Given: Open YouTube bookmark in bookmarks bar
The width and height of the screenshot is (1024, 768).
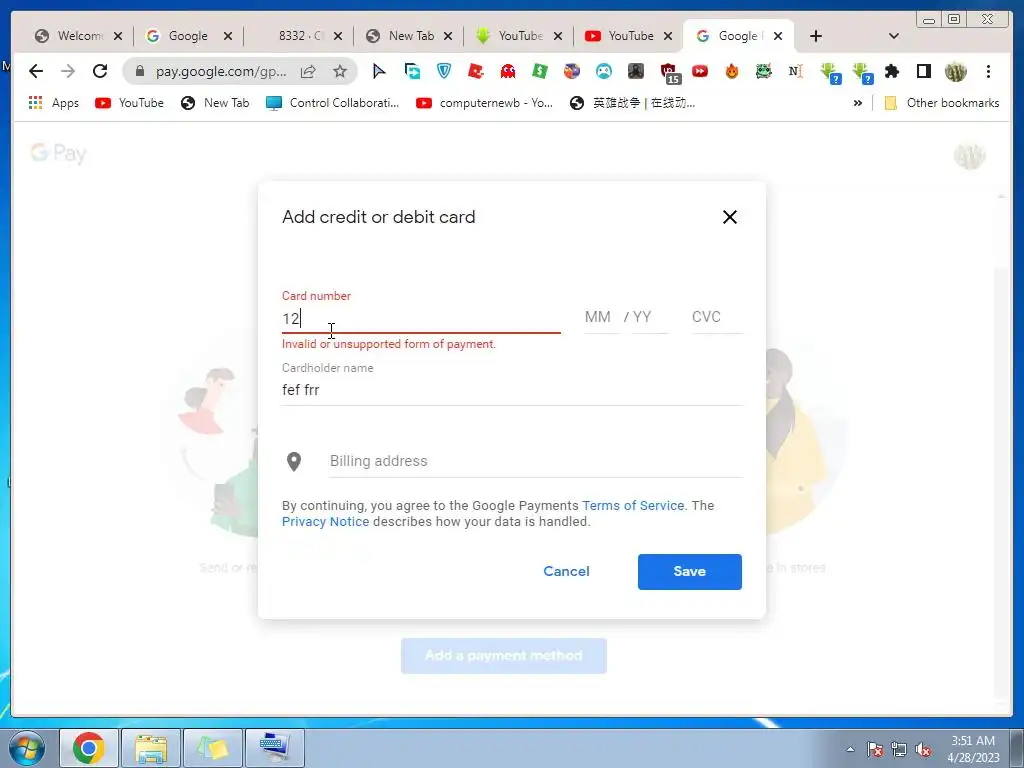Looking at the screenshot, I should (x=129, y=103).
